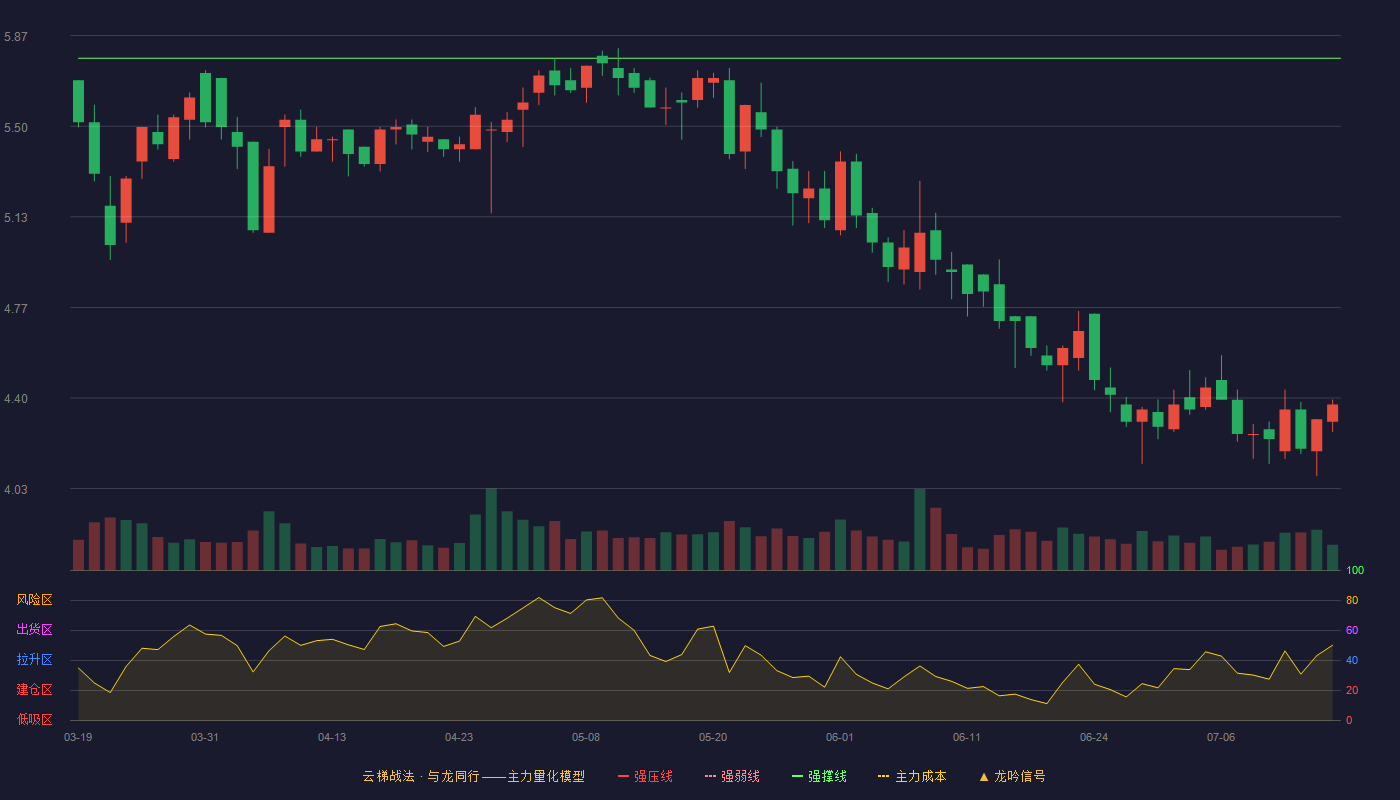This screenshot has width=1400, height=800.
Task: Select the 低吸区 zone label
Action: (34, 719)
